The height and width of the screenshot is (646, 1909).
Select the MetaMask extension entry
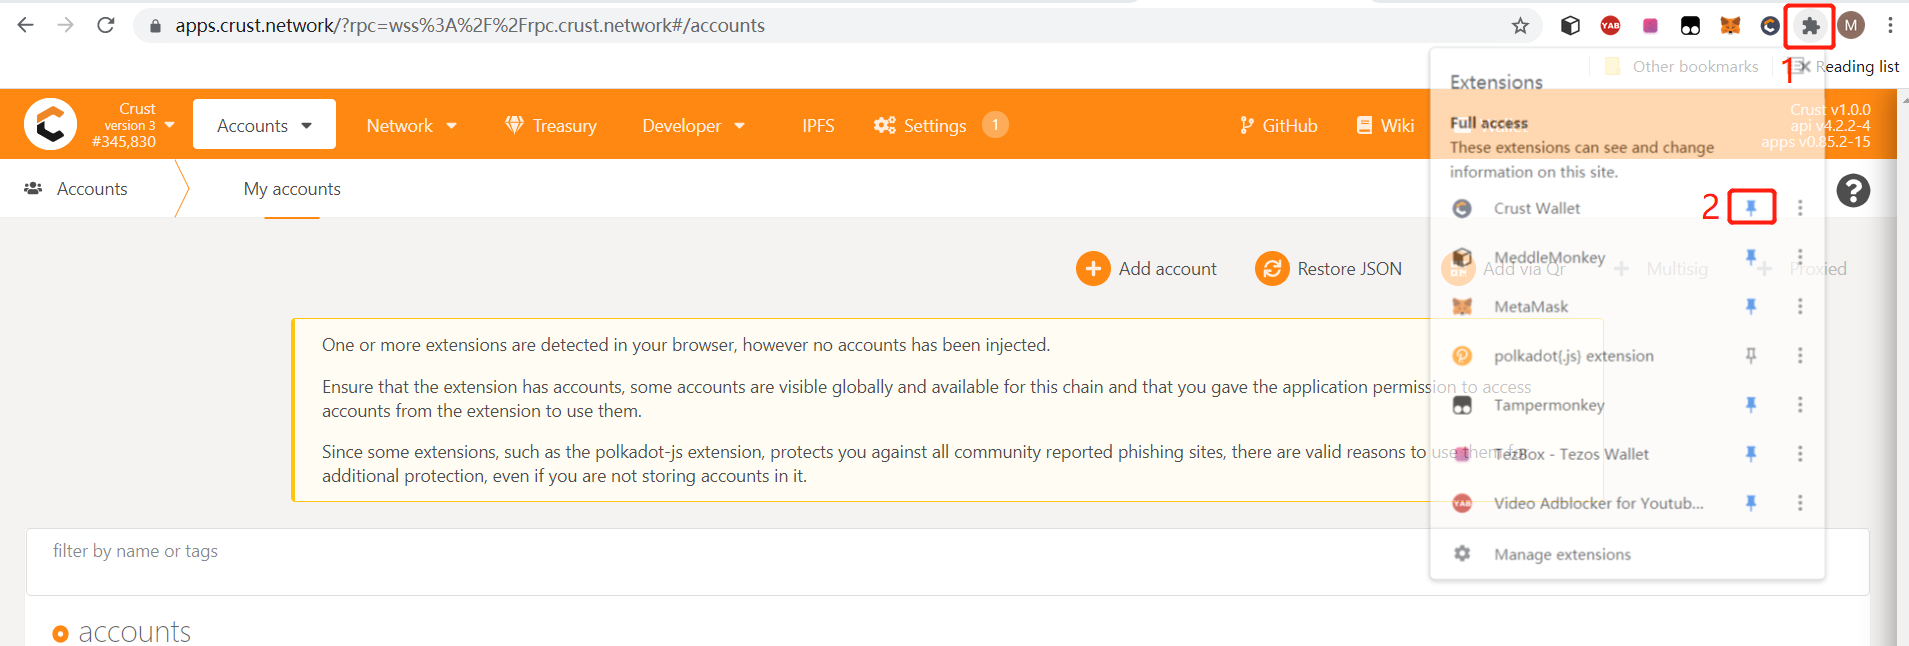pos(1531,307)
